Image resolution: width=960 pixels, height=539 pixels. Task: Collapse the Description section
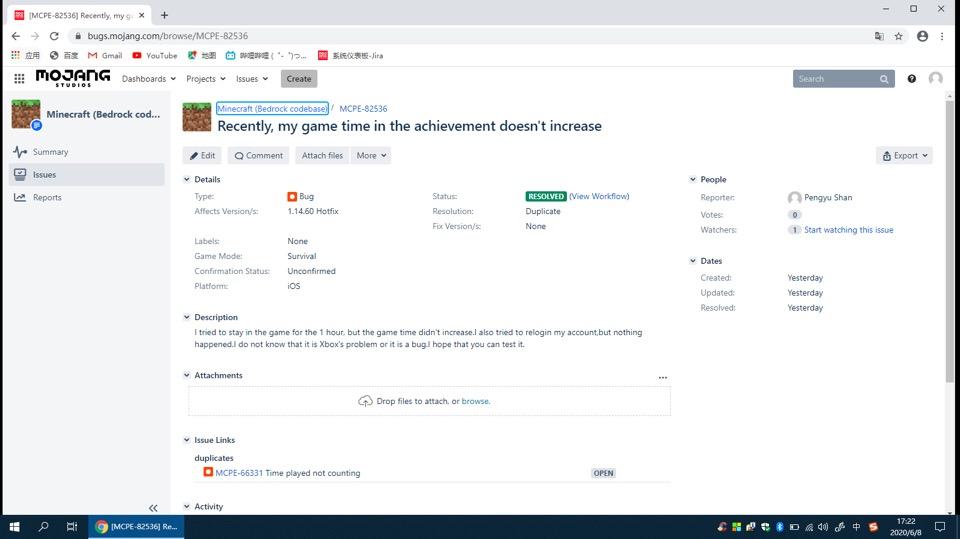pos(186,318)
